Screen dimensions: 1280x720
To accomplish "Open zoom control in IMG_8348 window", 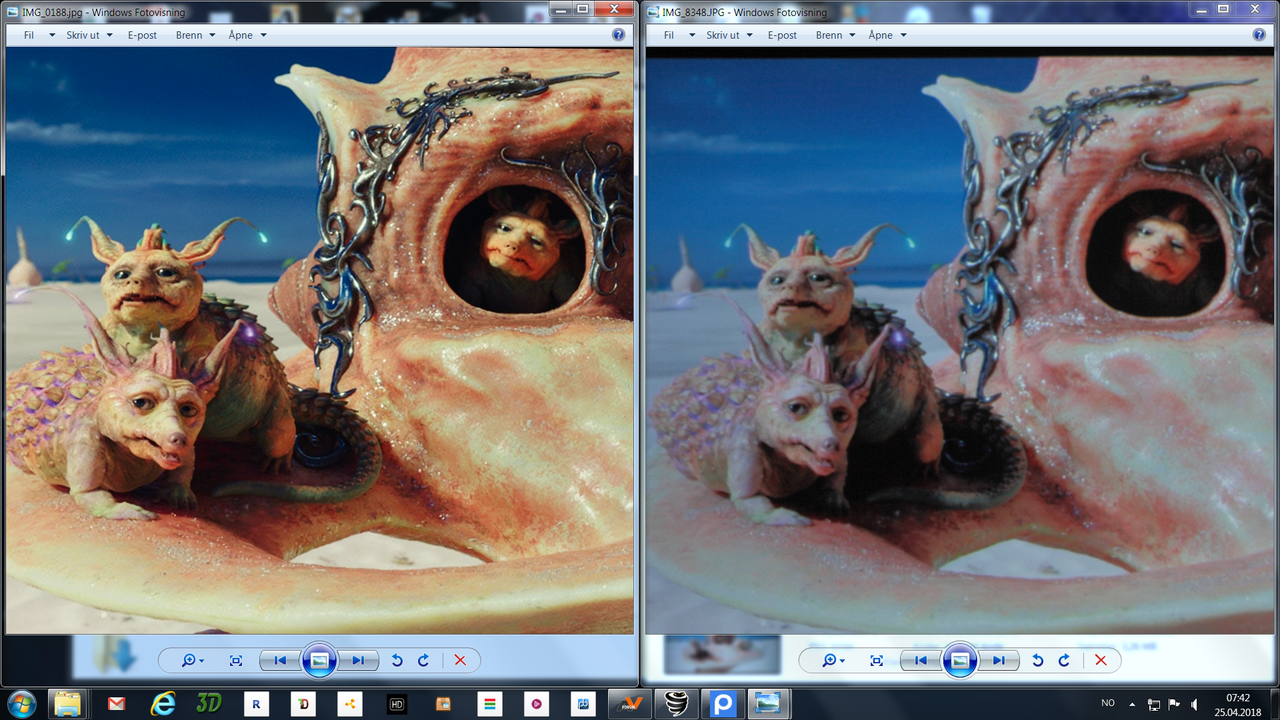I will 831,660.
